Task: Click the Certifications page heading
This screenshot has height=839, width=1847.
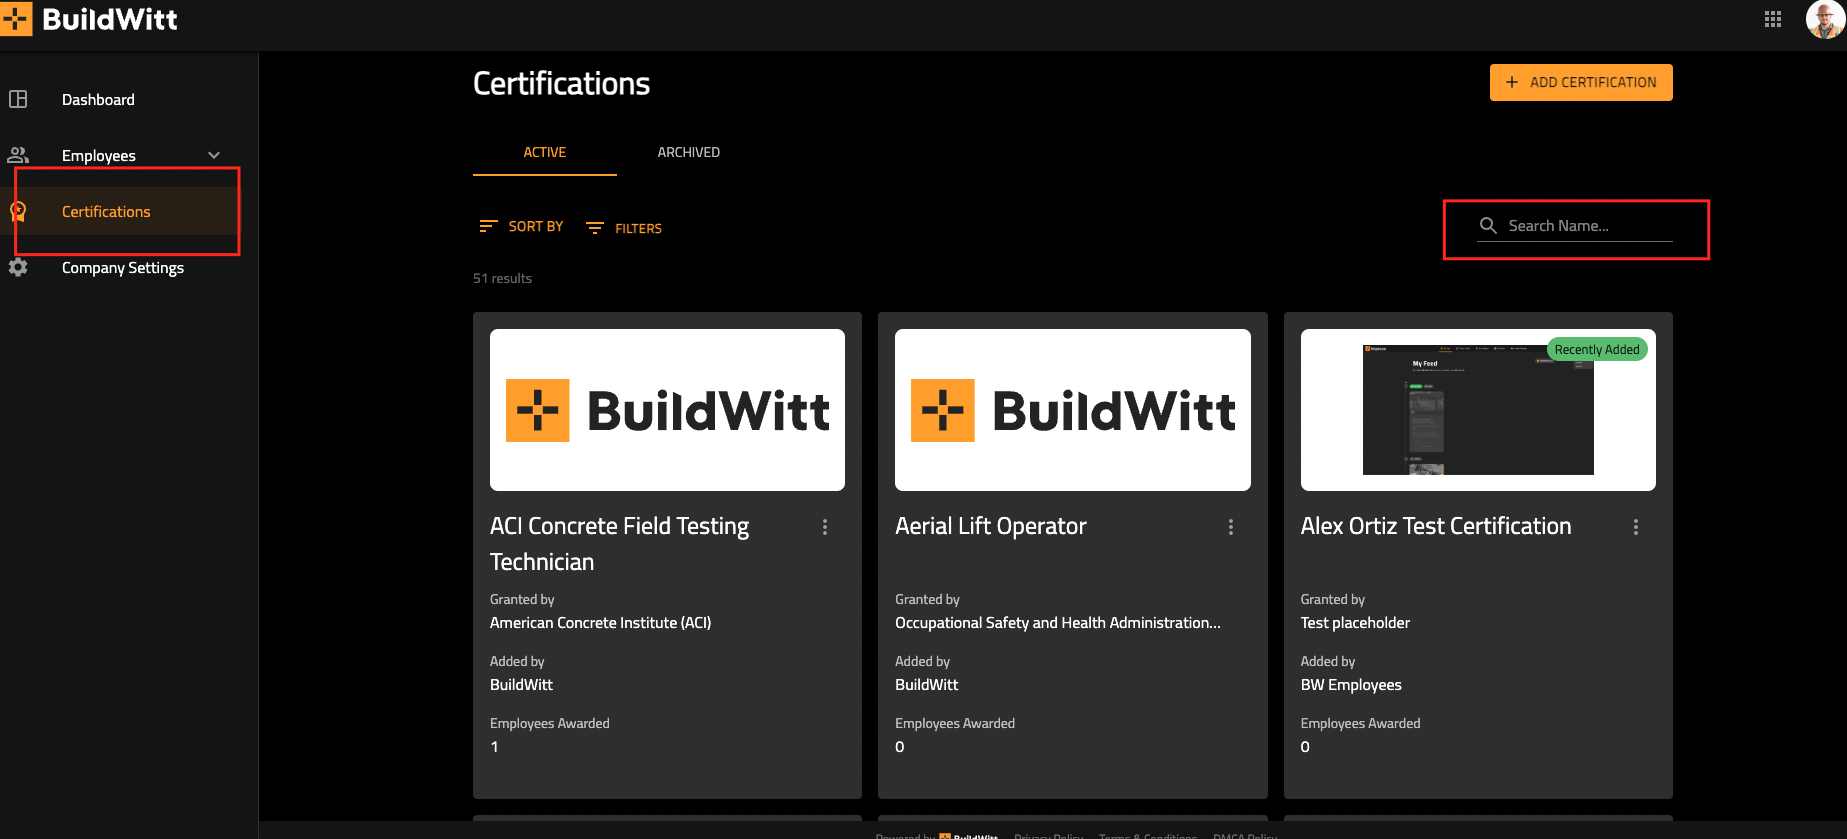Action: coord(561,83)
